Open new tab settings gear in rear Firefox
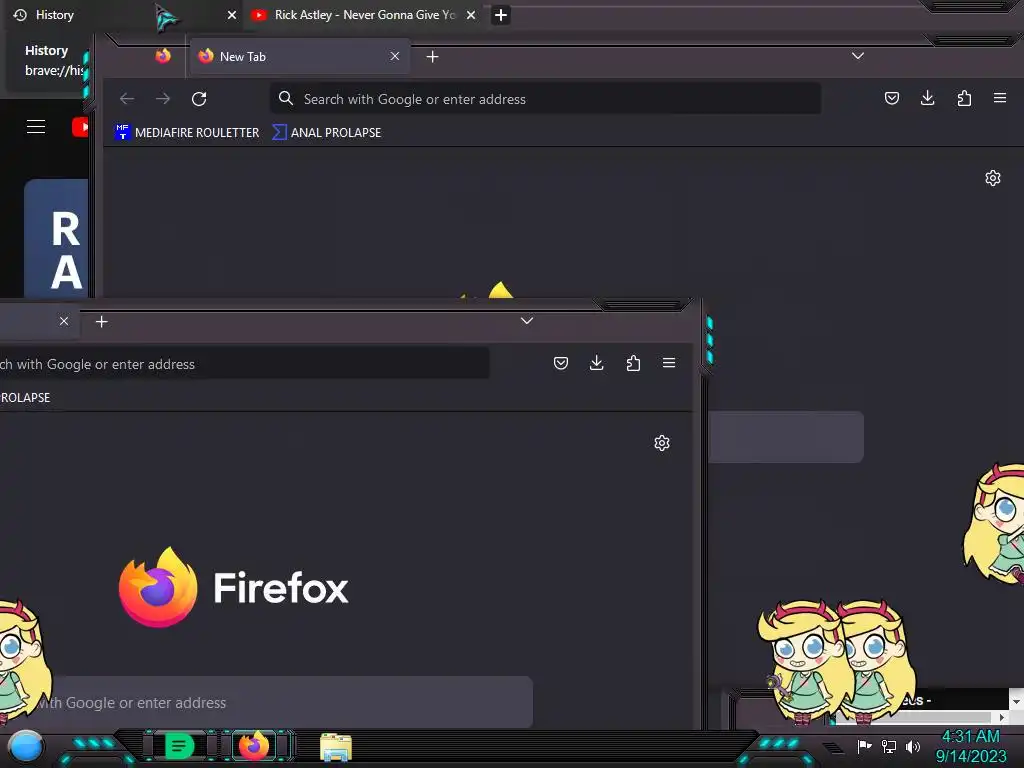Image resolution: width=1024 pixels, height=768 pixels. tap(993, 178)
